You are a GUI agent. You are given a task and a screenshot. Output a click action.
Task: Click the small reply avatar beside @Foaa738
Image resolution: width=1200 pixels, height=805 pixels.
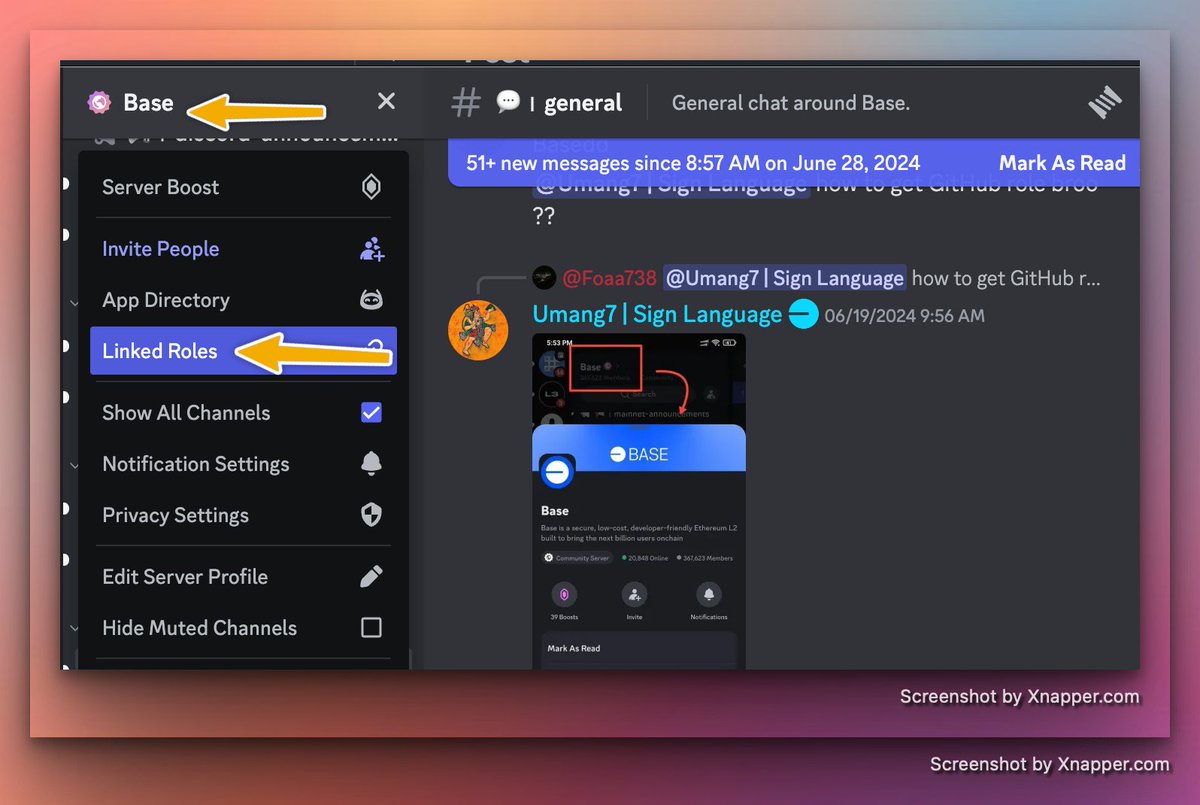tap(544, 277)
